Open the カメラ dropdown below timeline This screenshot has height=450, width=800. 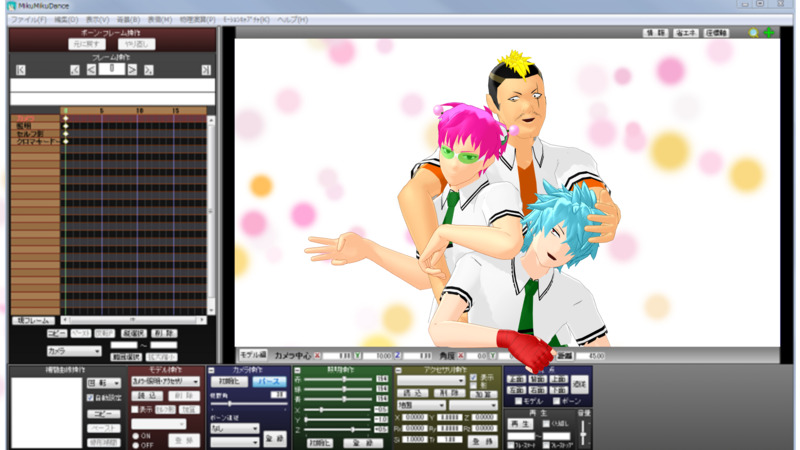(74, 351)
